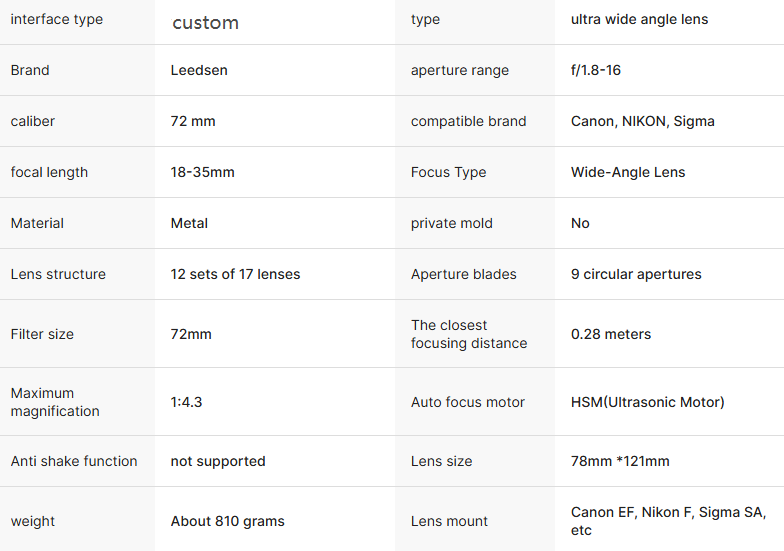Click the 'Canon, NIKON, Sigma' compatible brand cell
The height and width of the screenshot is (551, 784).
(642, 121)
